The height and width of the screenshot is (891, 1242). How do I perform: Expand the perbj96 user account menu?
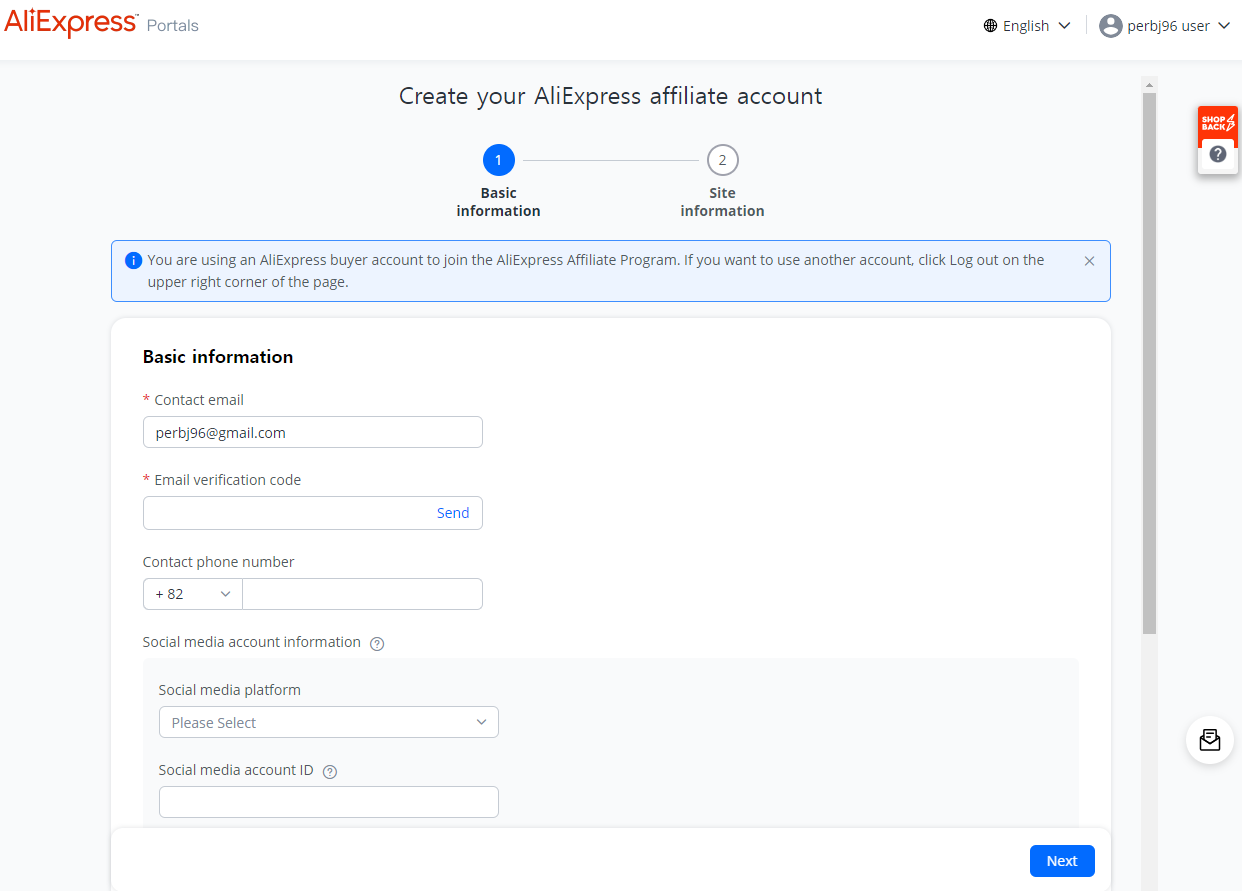tap(1165, 26)
